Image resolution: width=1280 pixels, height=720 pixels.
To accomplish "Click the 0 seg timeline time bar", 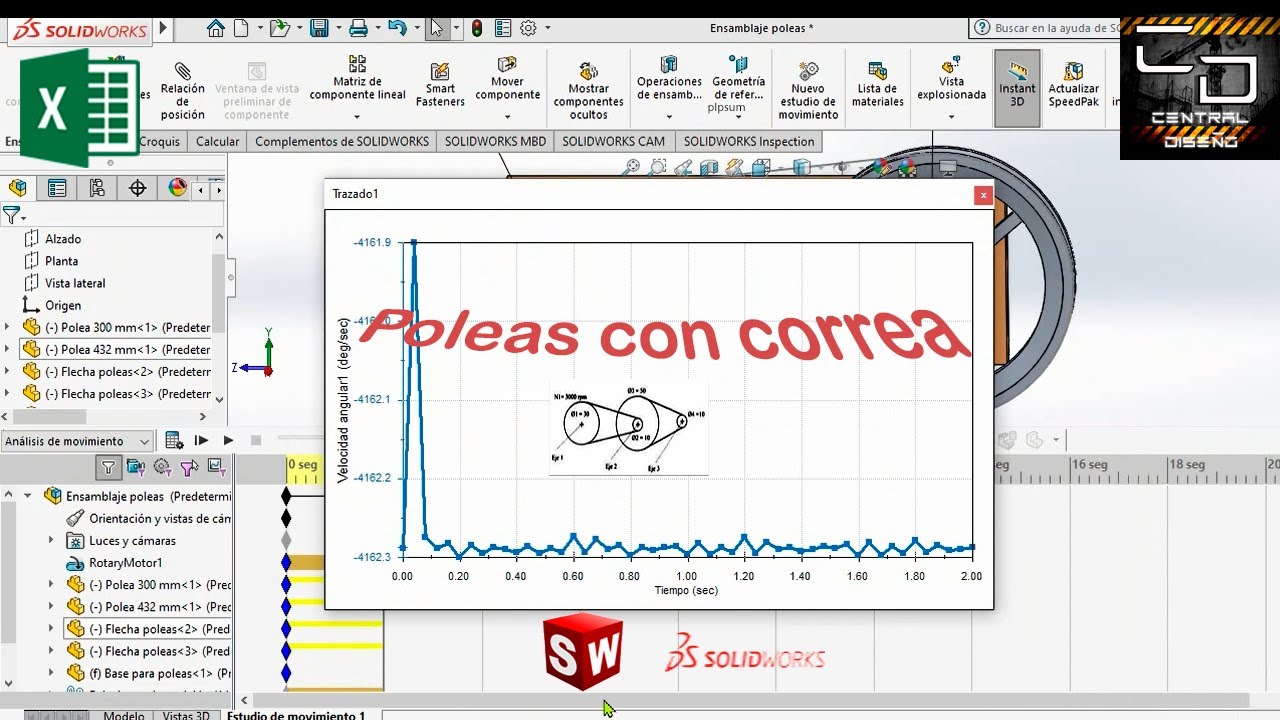I will (x=302, y=465).
